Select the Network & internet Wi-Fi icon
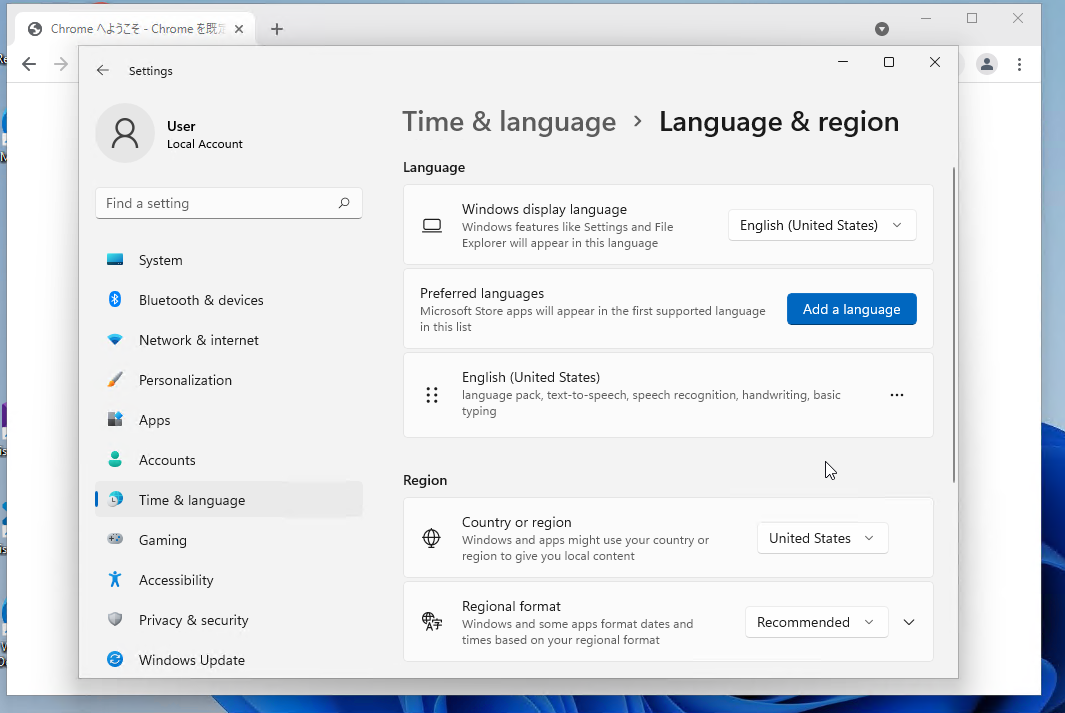The width and height of the screenshot is (1065, 713). [115, 340]
